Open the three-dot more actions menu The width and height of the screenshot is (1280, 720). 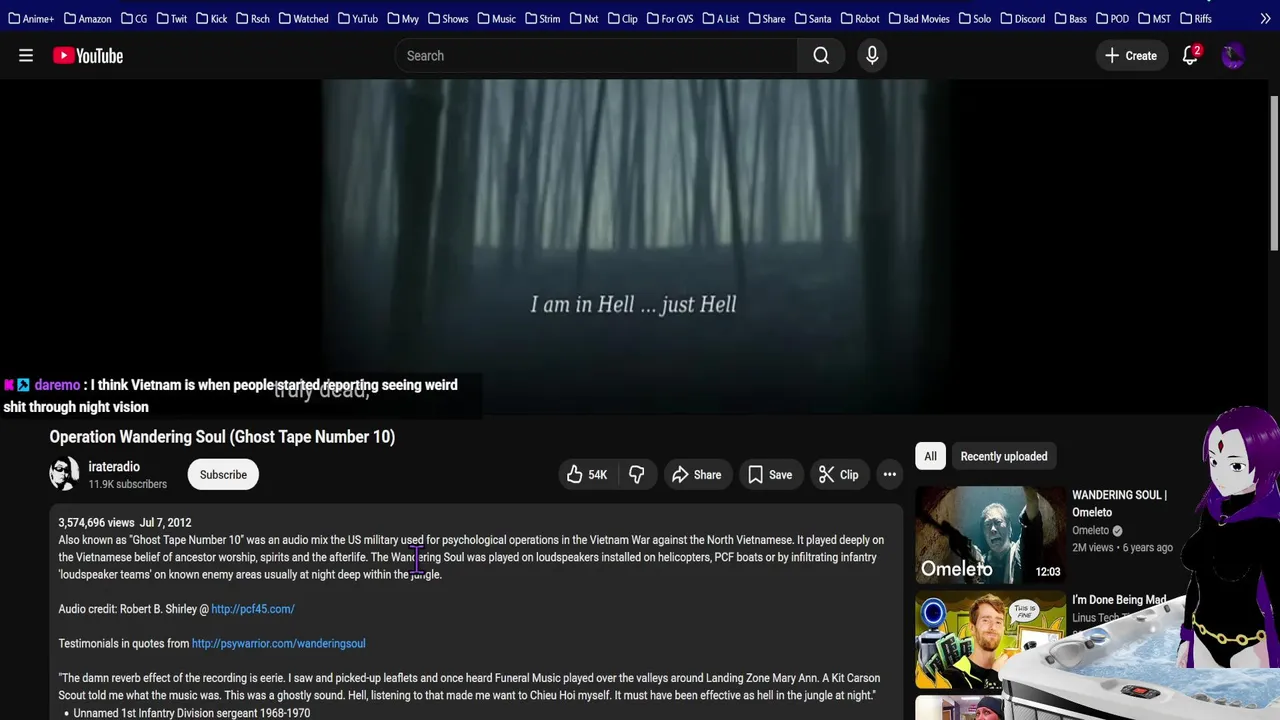coord(889,475)
